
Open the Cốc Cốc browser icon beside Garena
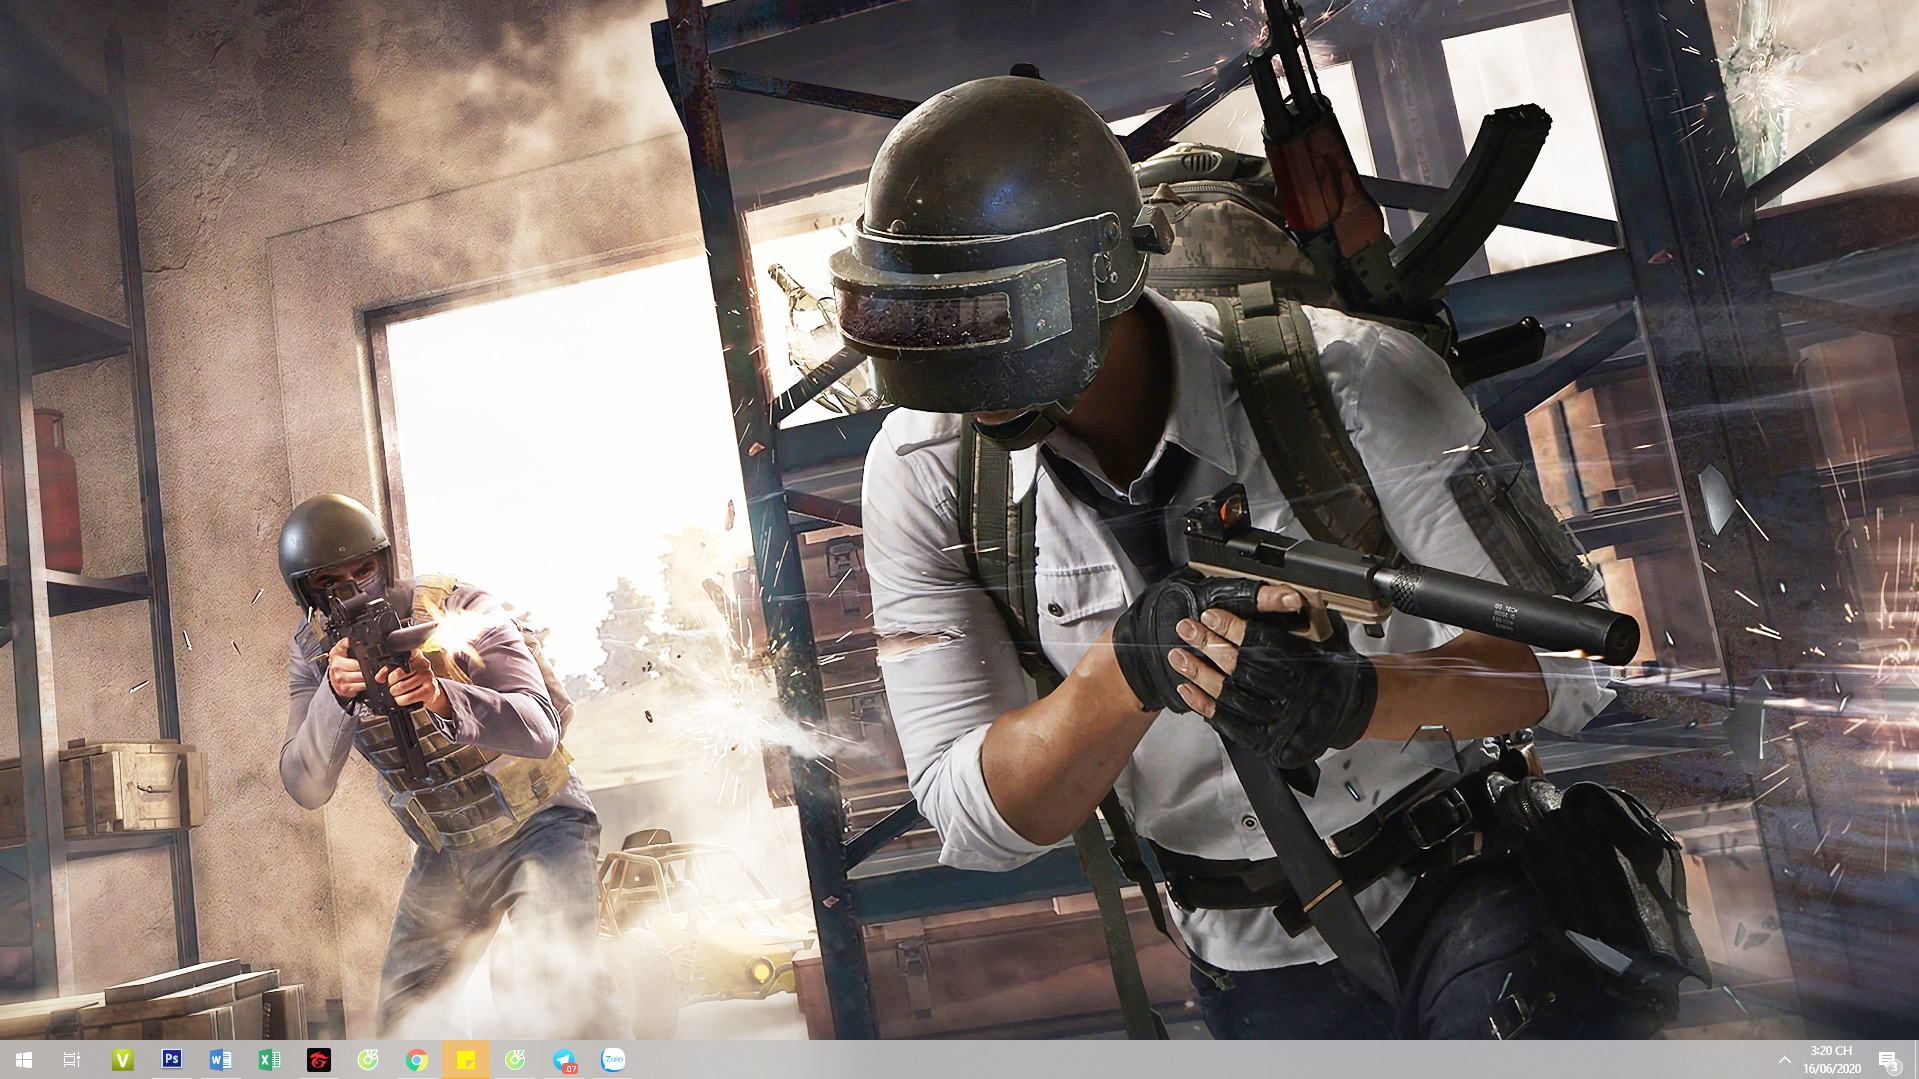click(x=367, y=1059)
